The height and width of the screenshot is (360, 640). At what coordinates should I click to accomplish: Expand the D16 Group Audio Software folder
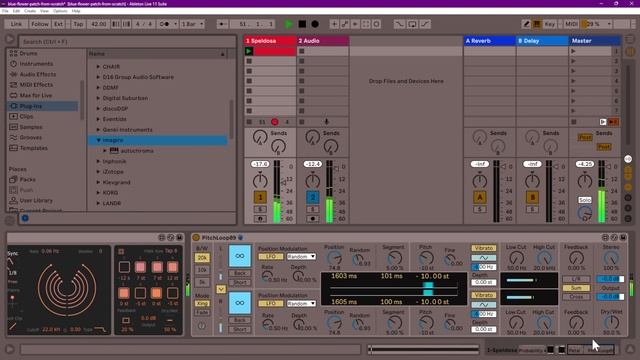tap(98, 77)
